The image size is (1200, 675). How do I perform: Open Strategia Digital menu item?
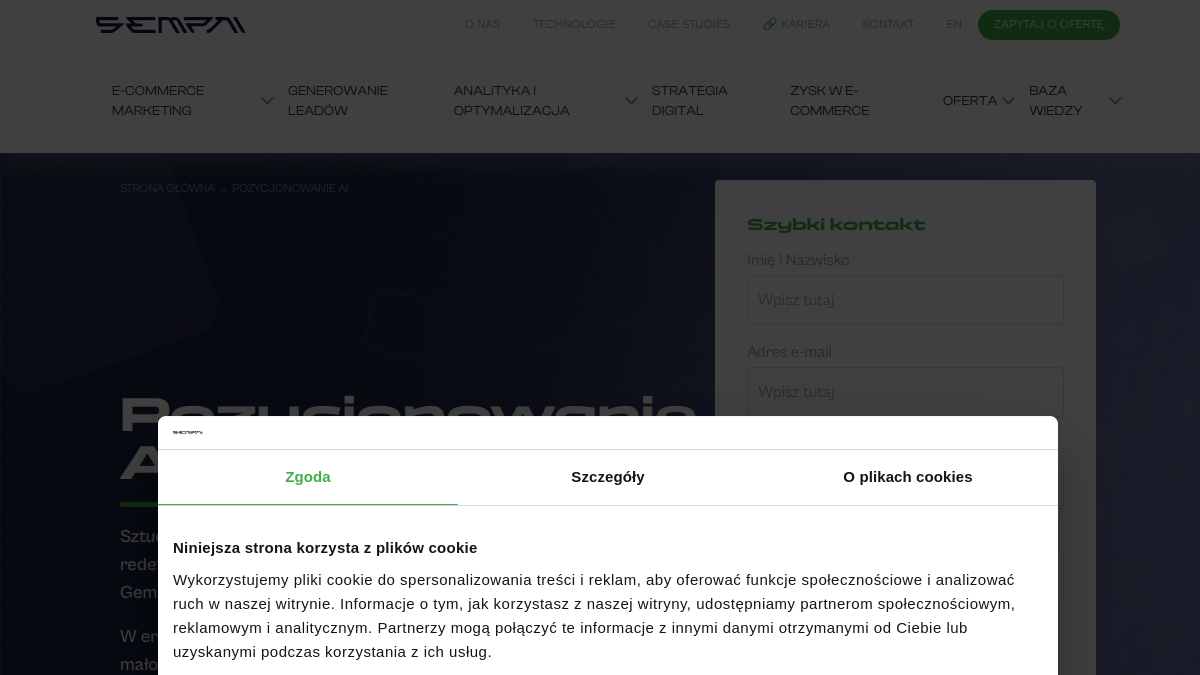[x=690, y=101]
